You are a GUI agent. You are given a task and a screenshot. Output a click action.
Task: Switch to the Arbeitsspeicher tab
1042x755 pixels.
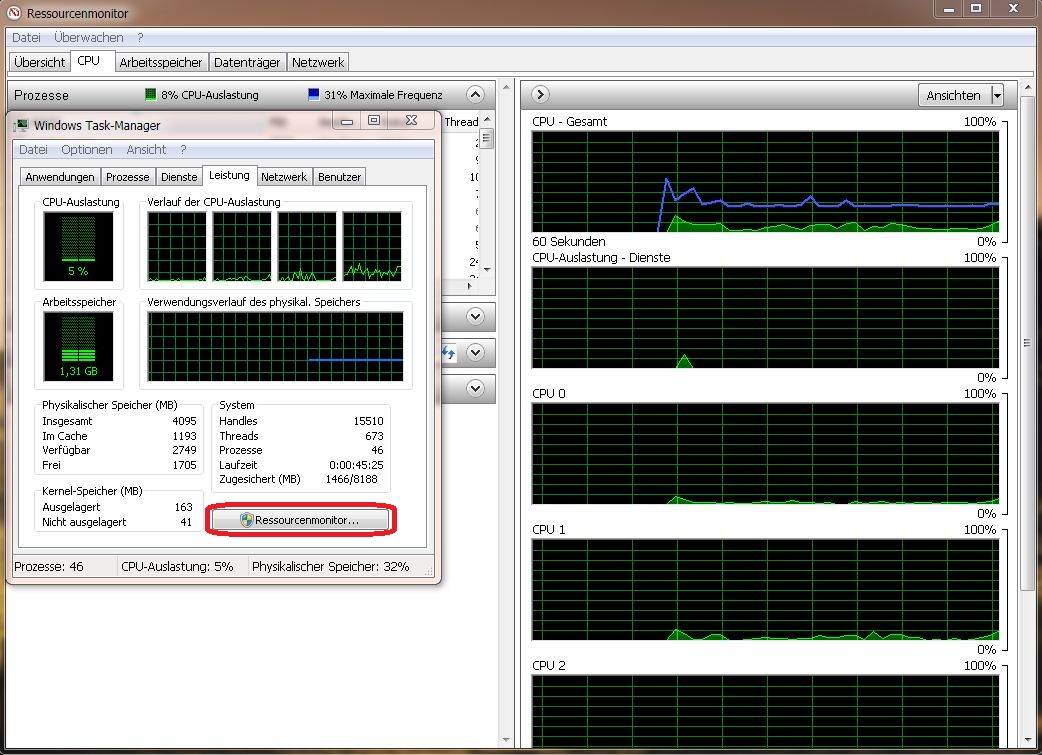coord(161,62)
